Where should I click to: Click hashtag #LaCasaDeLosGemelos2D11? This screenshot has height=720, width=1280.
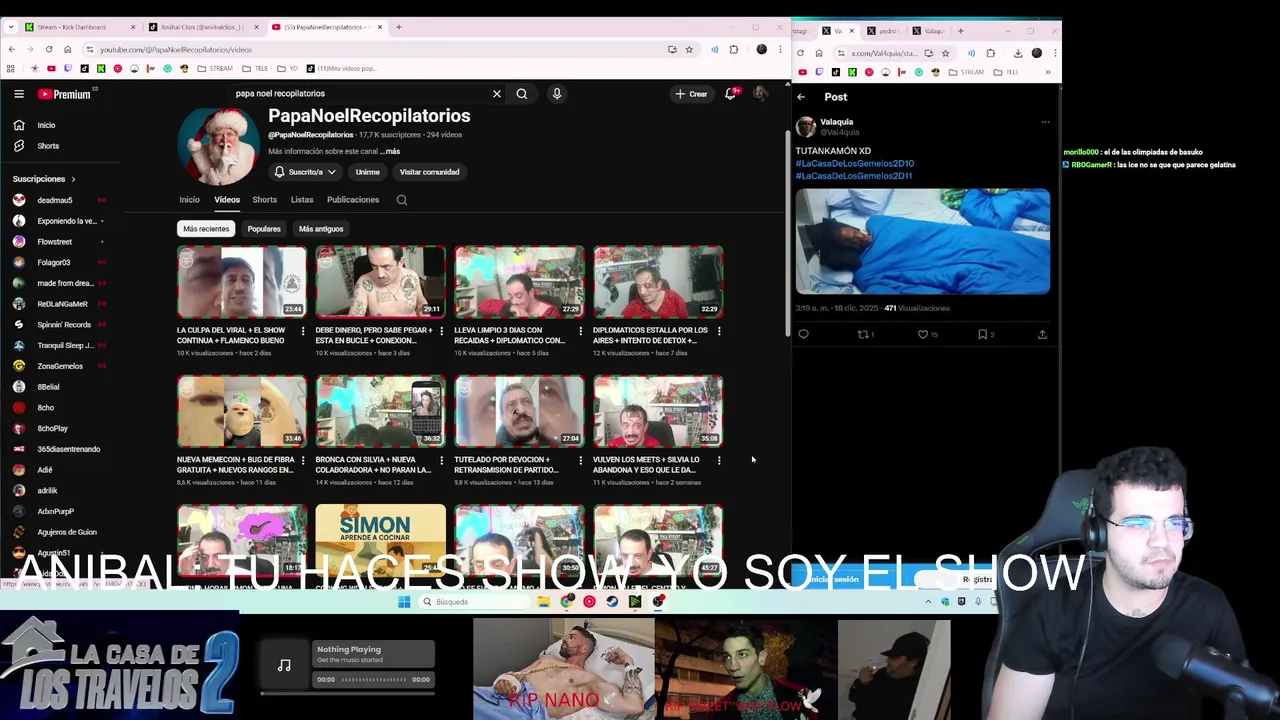pyautogui.click(x=853, y=176)
